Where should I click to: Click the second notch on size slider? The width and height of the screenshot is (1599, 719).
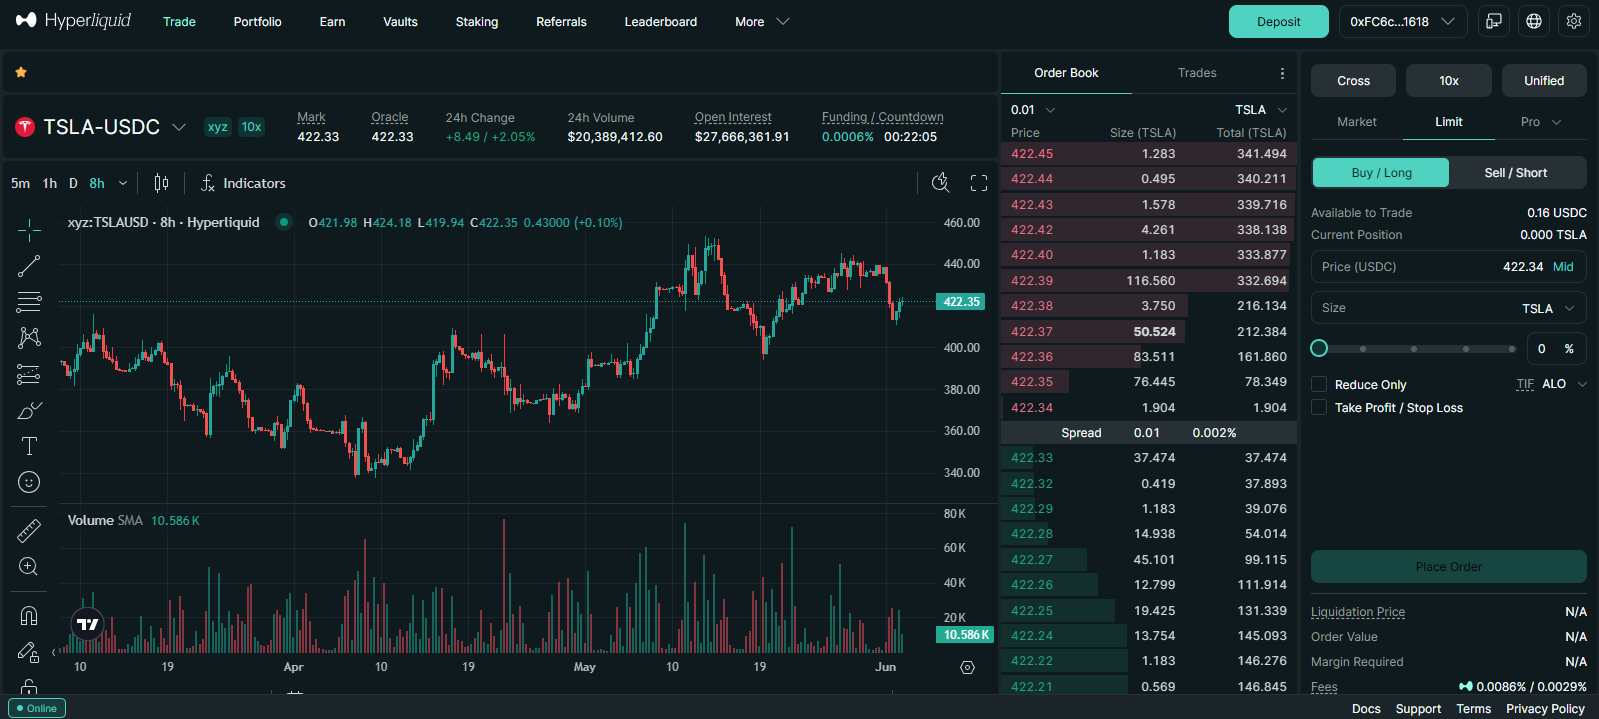(x=1414, y=349)
